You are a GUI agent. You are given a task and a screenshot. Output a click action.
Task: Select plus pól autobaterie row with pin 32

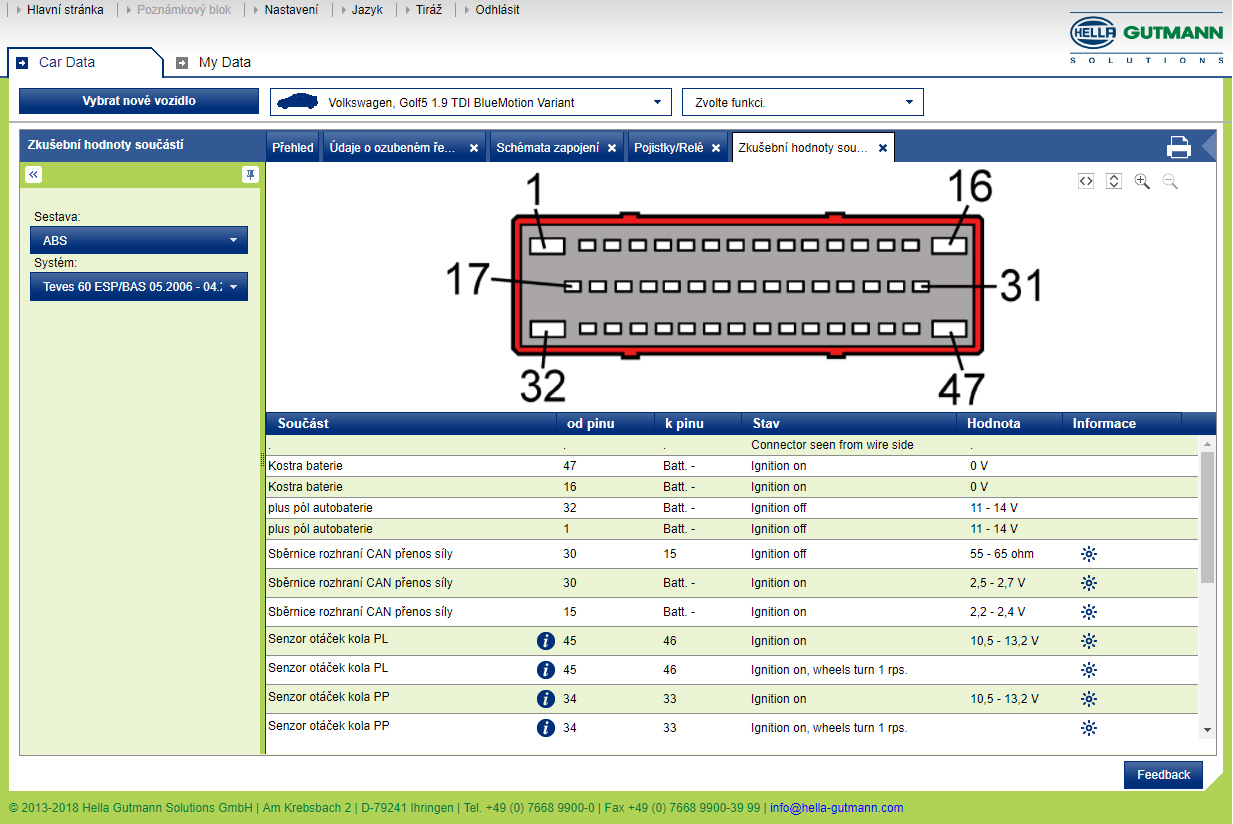tap(731, 508)
